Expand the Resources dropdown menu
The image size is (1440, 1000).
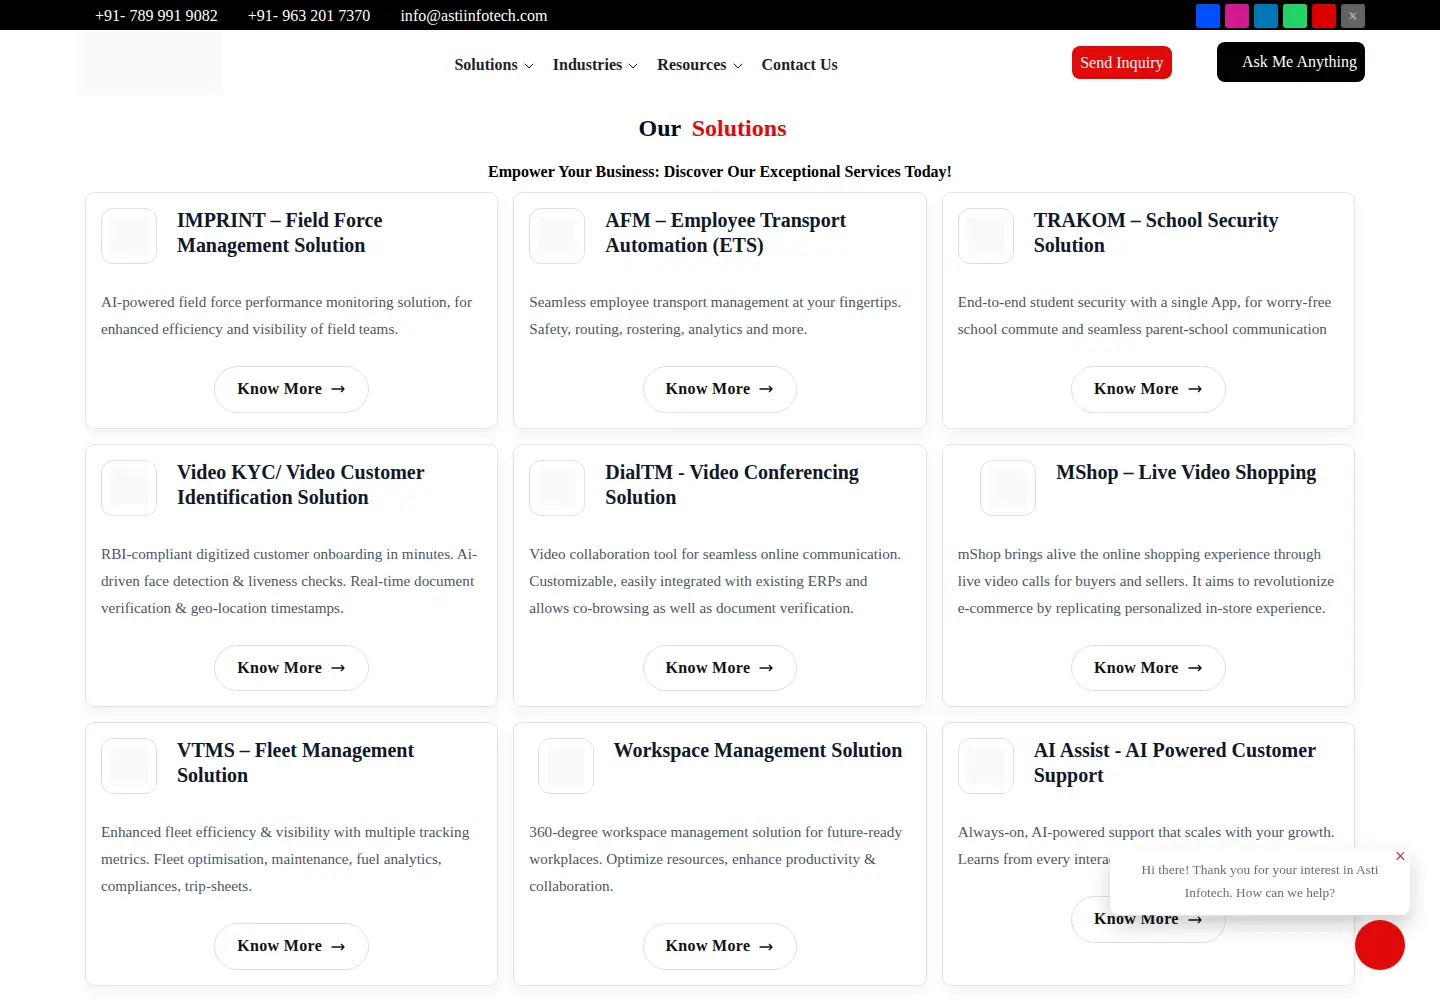700,65
